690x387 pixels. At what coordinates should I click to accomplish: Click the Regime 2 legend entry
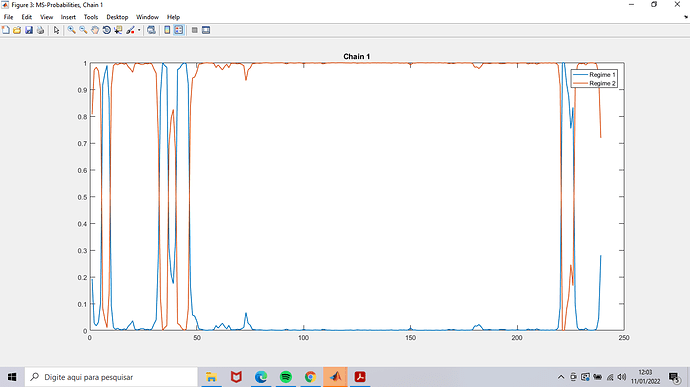(594, 83)
